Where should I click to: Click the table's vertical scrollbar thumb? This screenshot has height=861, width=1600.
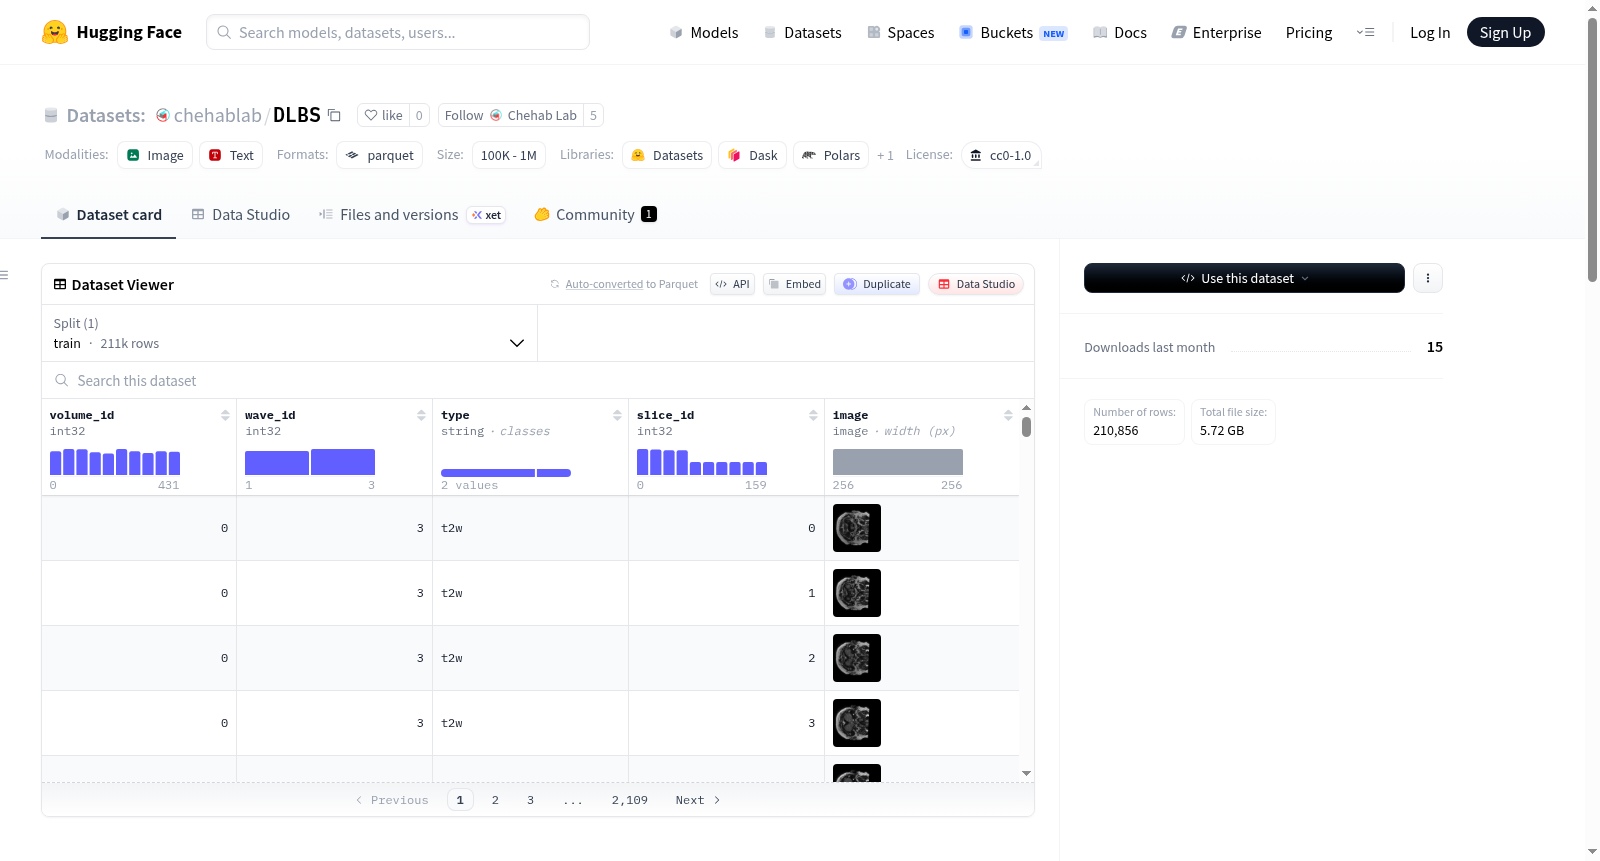point(1026,427)
